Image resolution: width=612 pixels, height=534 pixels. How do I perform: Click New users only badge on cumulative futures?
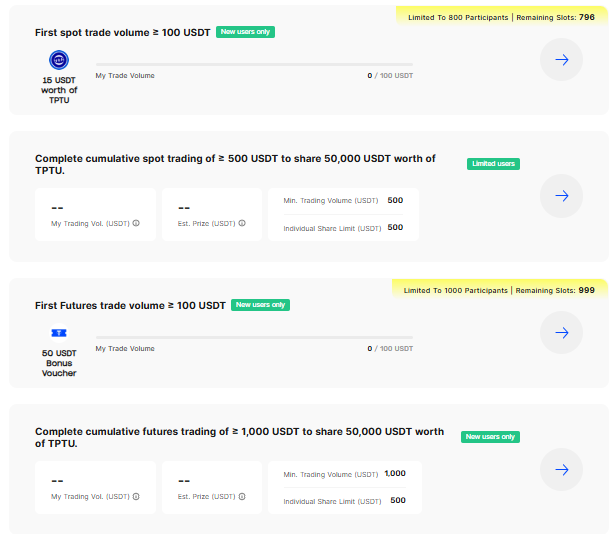click(490, 437)
